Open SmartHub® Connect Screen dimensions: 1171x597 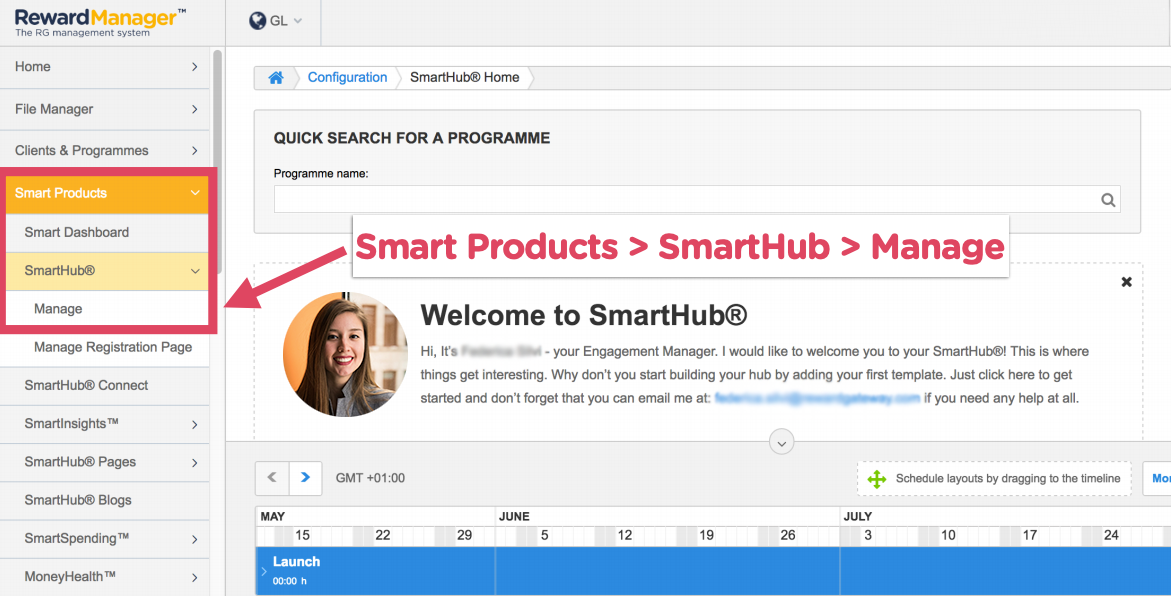click(x=105, y=386)
